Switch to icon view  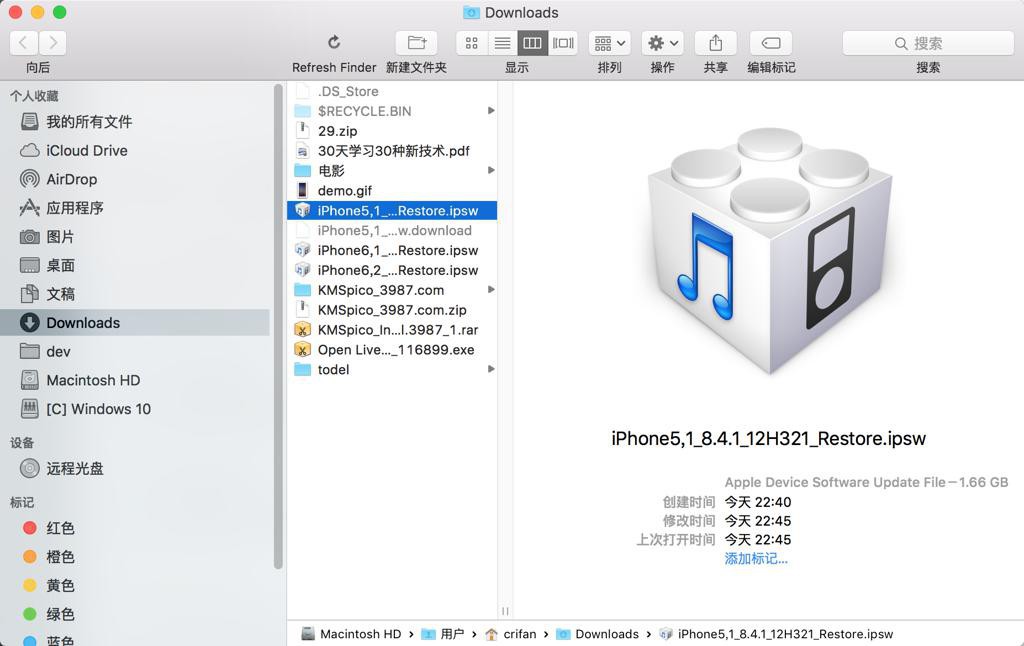pyautogui.click(x=472, y=43)
